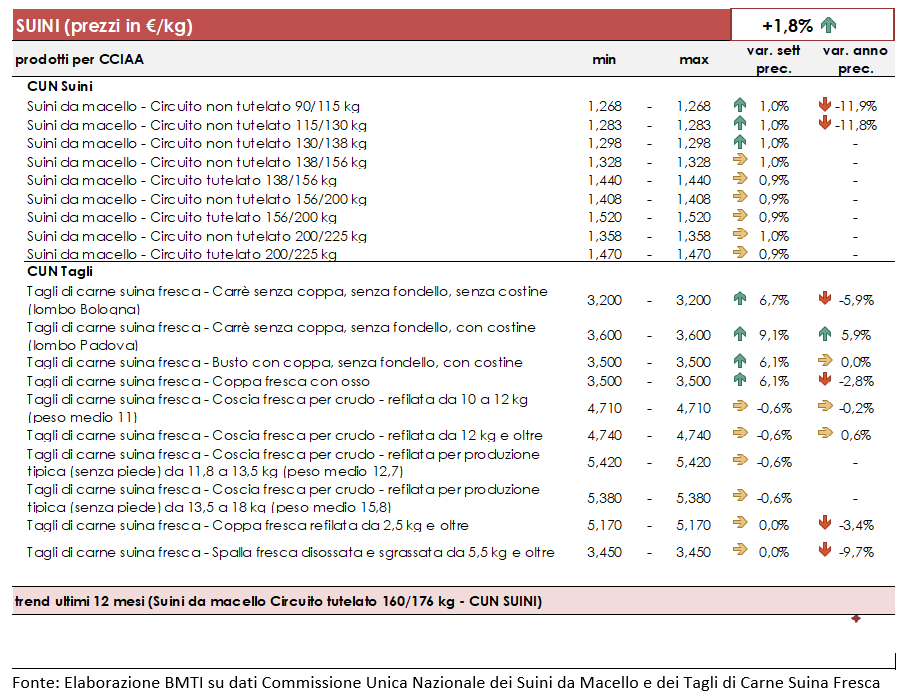Viewport: 904px width, 696px height.
Task: Click weekly variation 6,7% value
Action: coord(774,300)
